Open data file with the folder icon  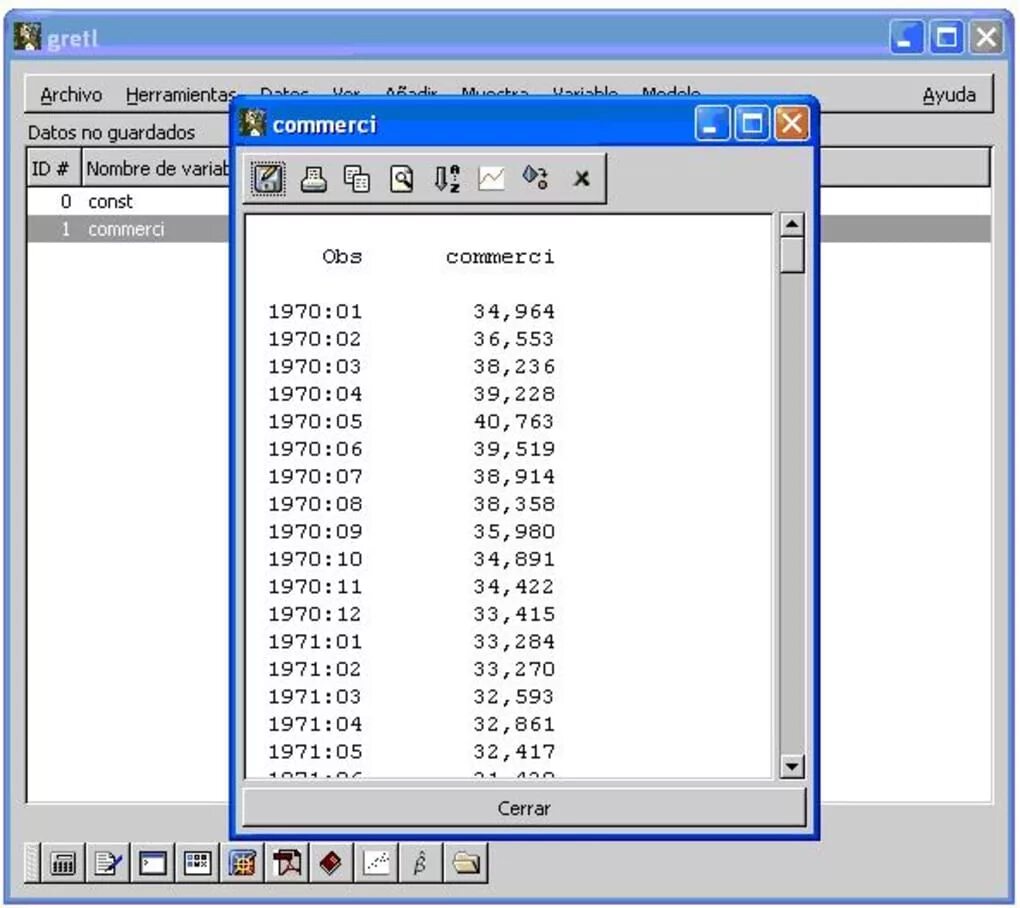point(466,864)
